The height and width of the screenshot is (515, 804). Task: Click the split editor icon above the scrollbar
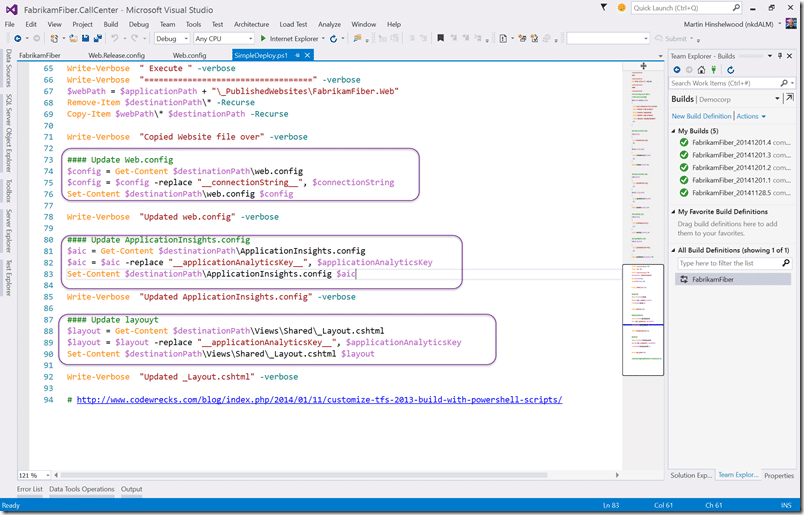[x=643, y=66]
